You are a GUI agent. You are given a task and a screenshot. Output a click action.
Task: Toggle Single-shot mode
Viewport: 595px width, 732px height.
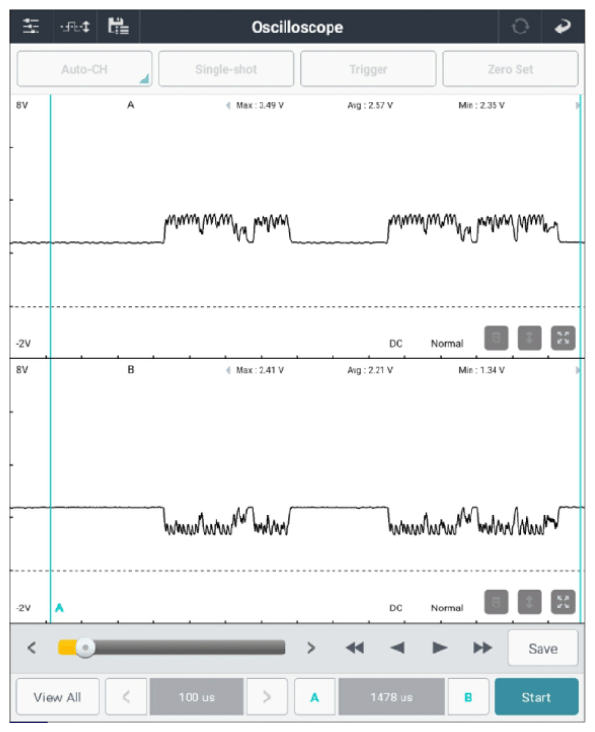pyautogui.click(x=226, y=69)
